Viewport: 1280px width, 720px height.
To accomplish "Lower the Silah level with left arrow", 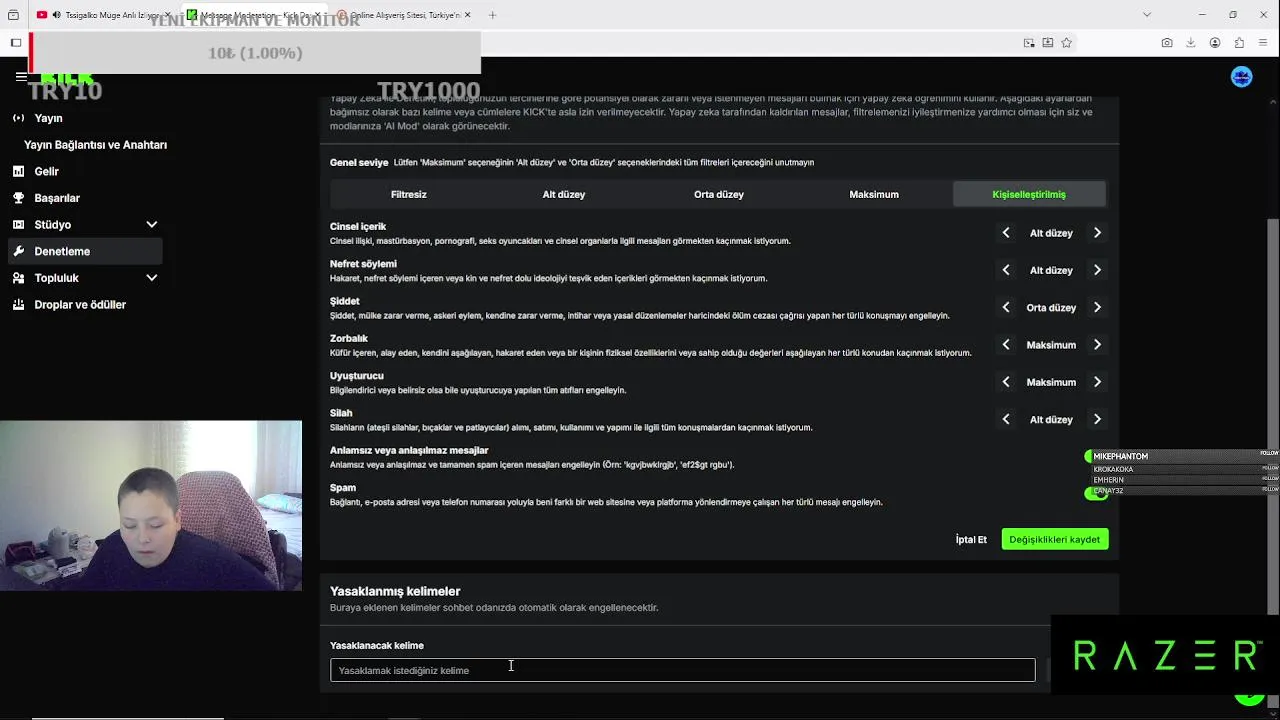I will click(1006, 420).
